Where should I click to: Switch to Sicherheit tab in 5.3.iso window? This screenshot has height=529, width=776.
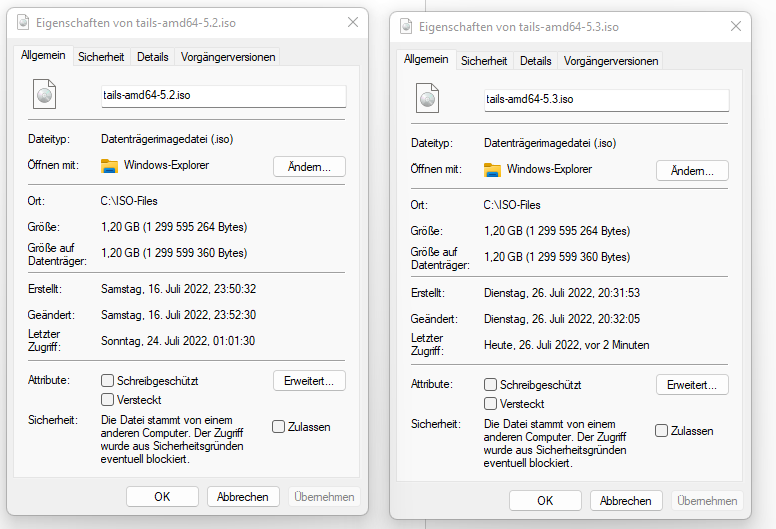[x=484, y=61]
